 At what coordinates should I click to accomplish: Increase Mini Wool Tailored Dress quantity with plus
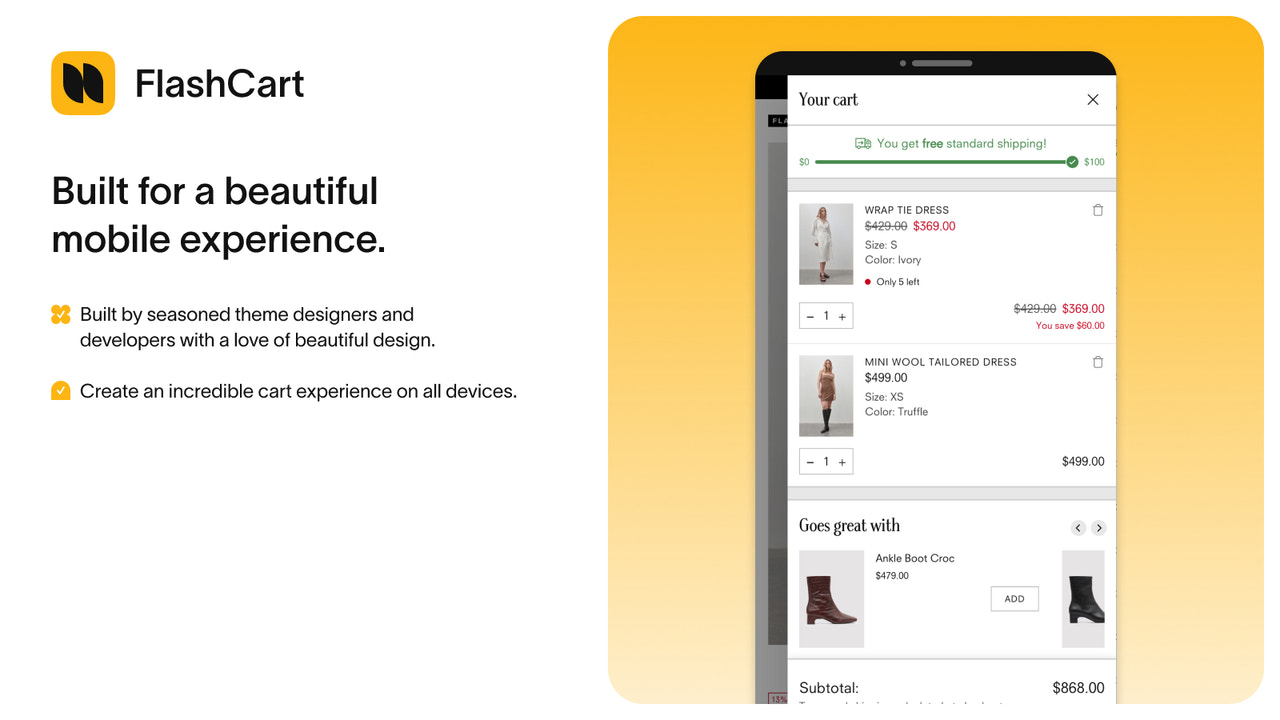point(841,461)
